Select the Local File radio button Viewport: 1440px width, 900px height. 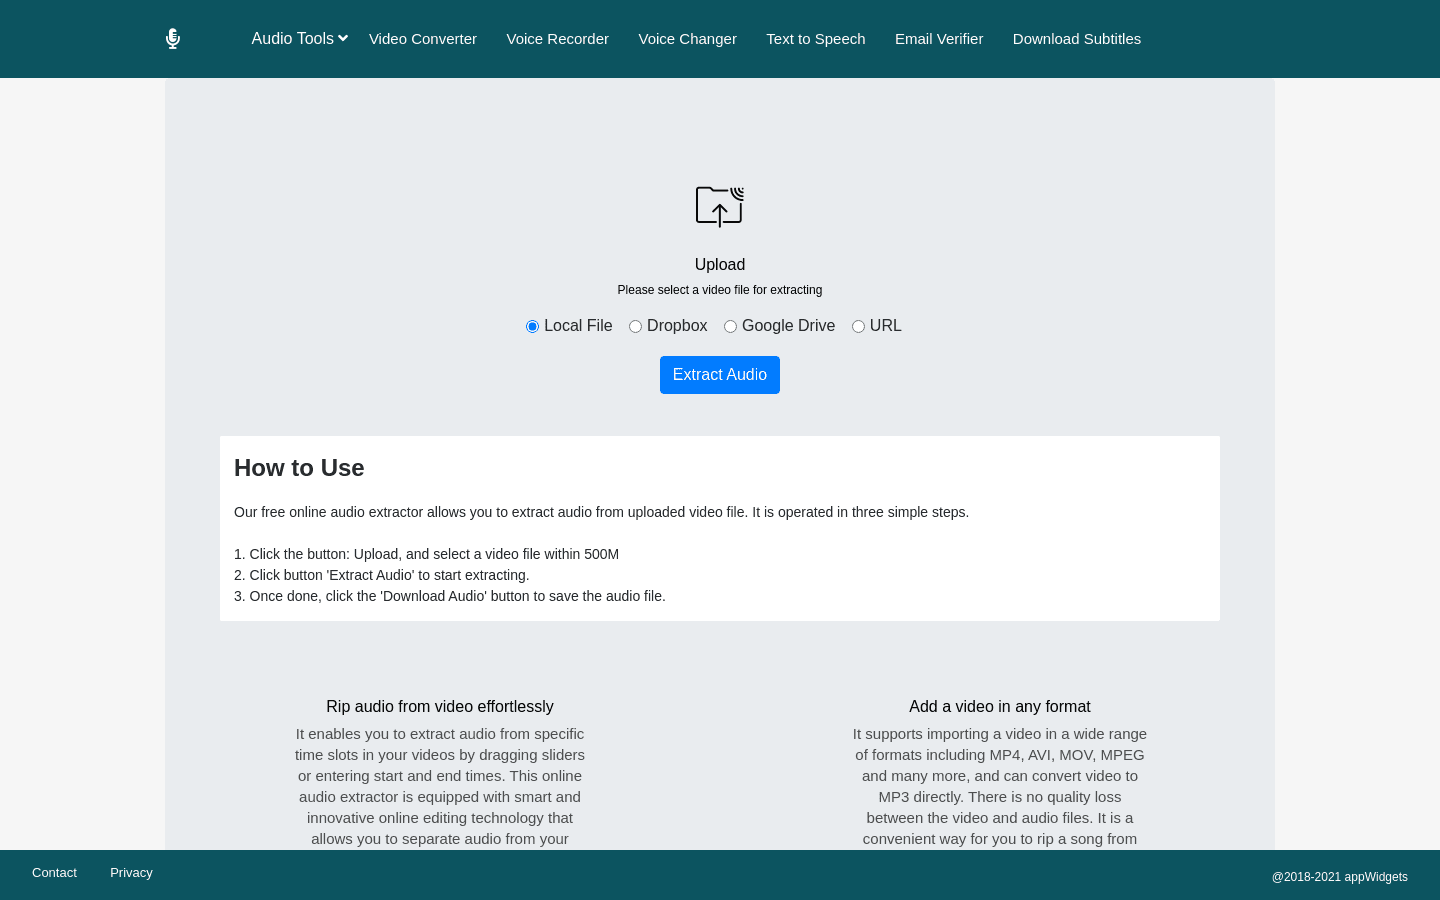click(532, 326)
